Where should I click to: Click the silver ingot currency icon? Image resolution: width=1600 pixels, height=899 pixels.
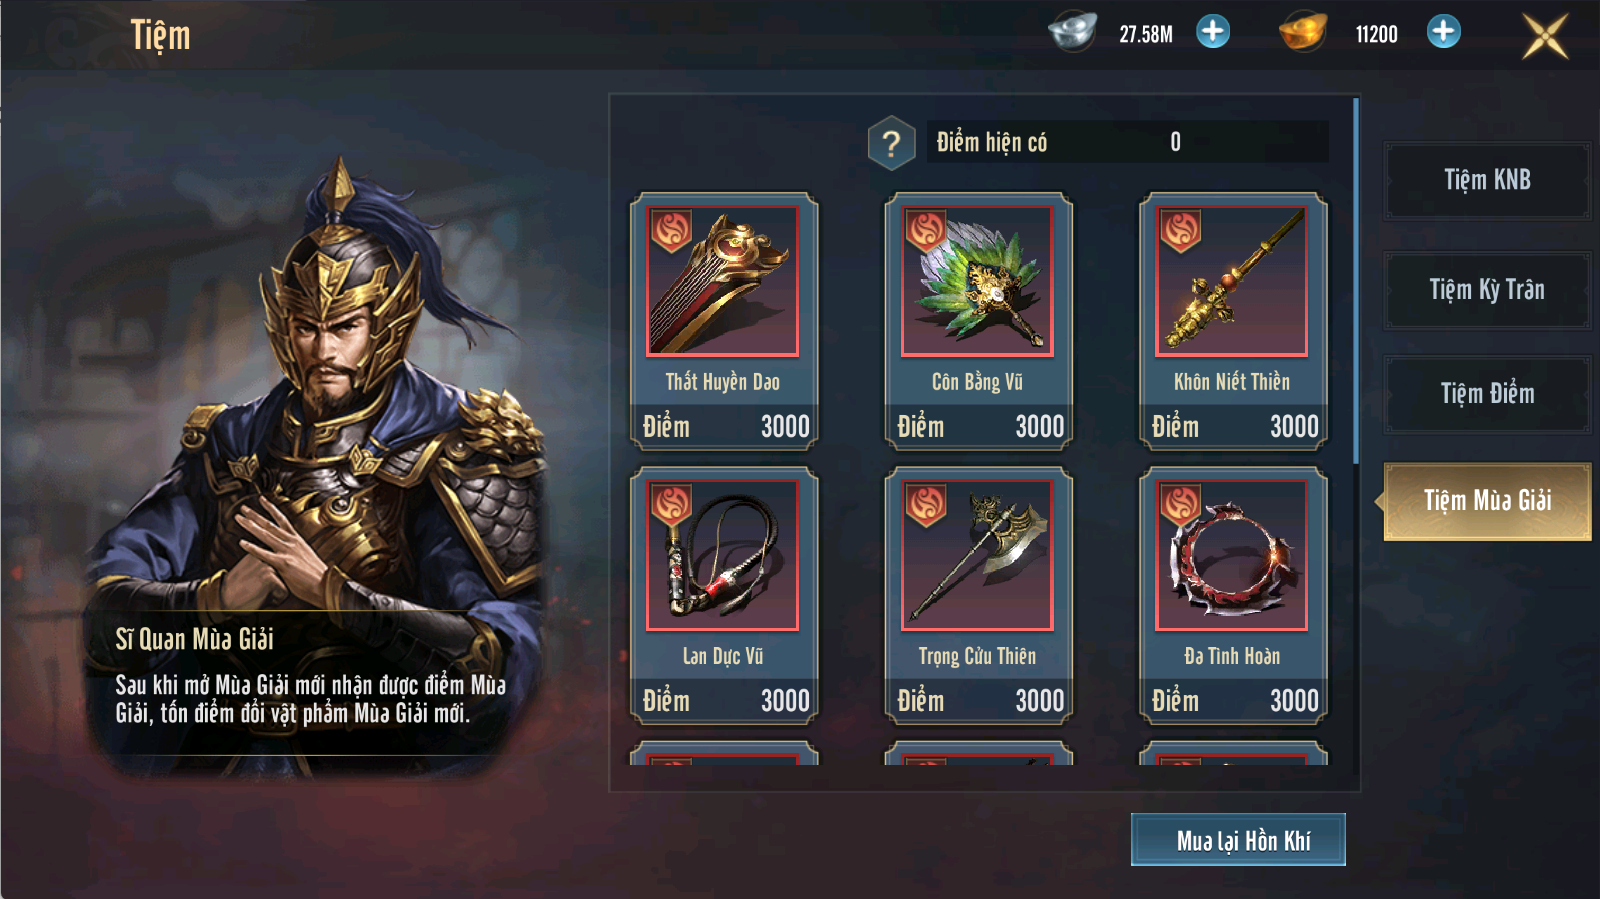tap(1072, 32)
